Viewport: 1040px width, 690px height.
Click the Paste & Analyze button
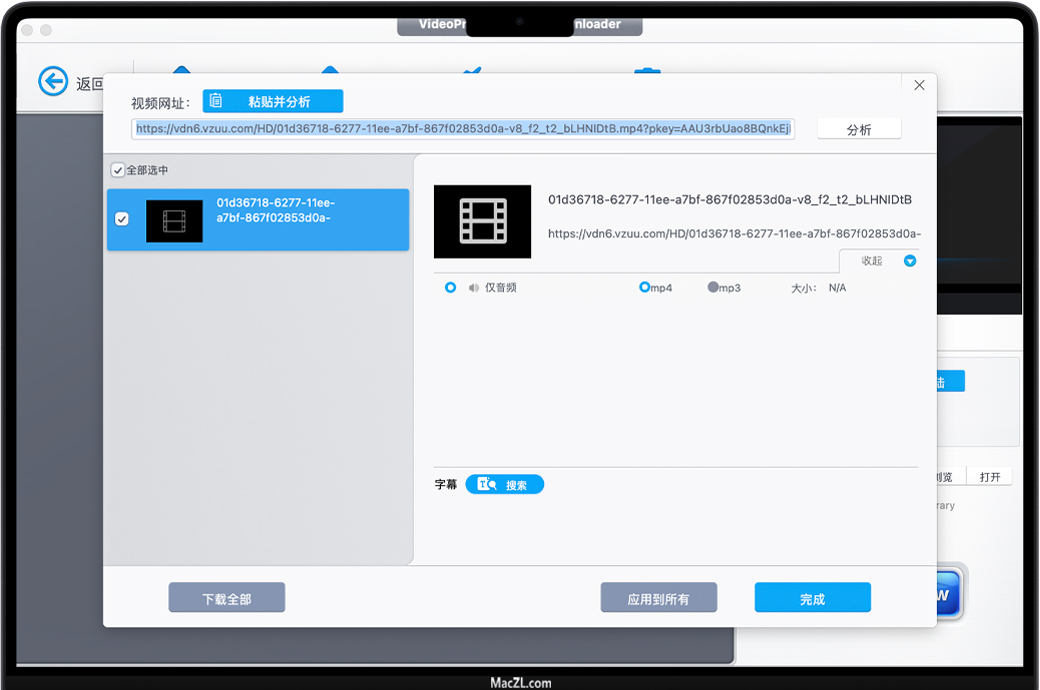273,102
